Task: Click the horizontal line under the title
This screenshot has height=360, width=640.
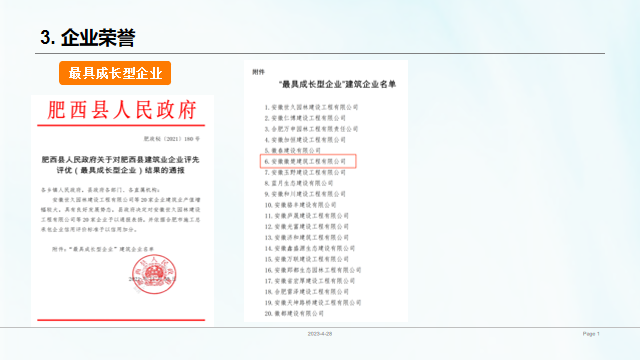Action: tap(320, 53)
